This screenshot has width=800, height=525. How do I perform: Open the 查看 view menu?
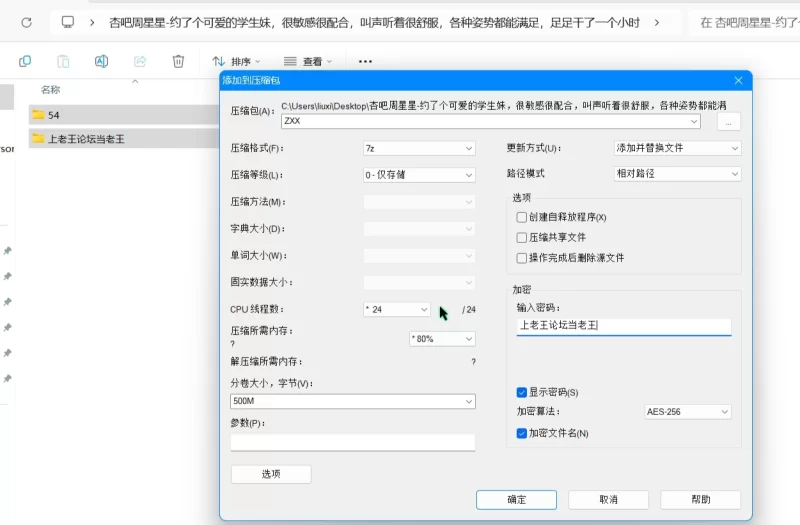pyautogui.click(x=308, y=62)
